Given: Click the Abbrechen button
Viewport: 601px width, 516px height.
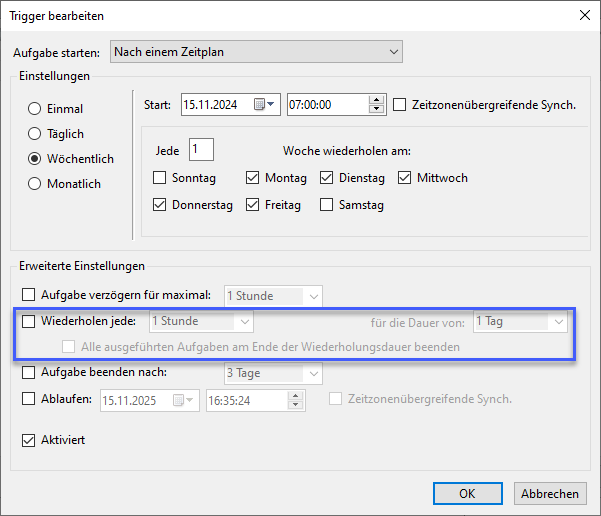Looking at the screenshot, I should tap(550, 493).
